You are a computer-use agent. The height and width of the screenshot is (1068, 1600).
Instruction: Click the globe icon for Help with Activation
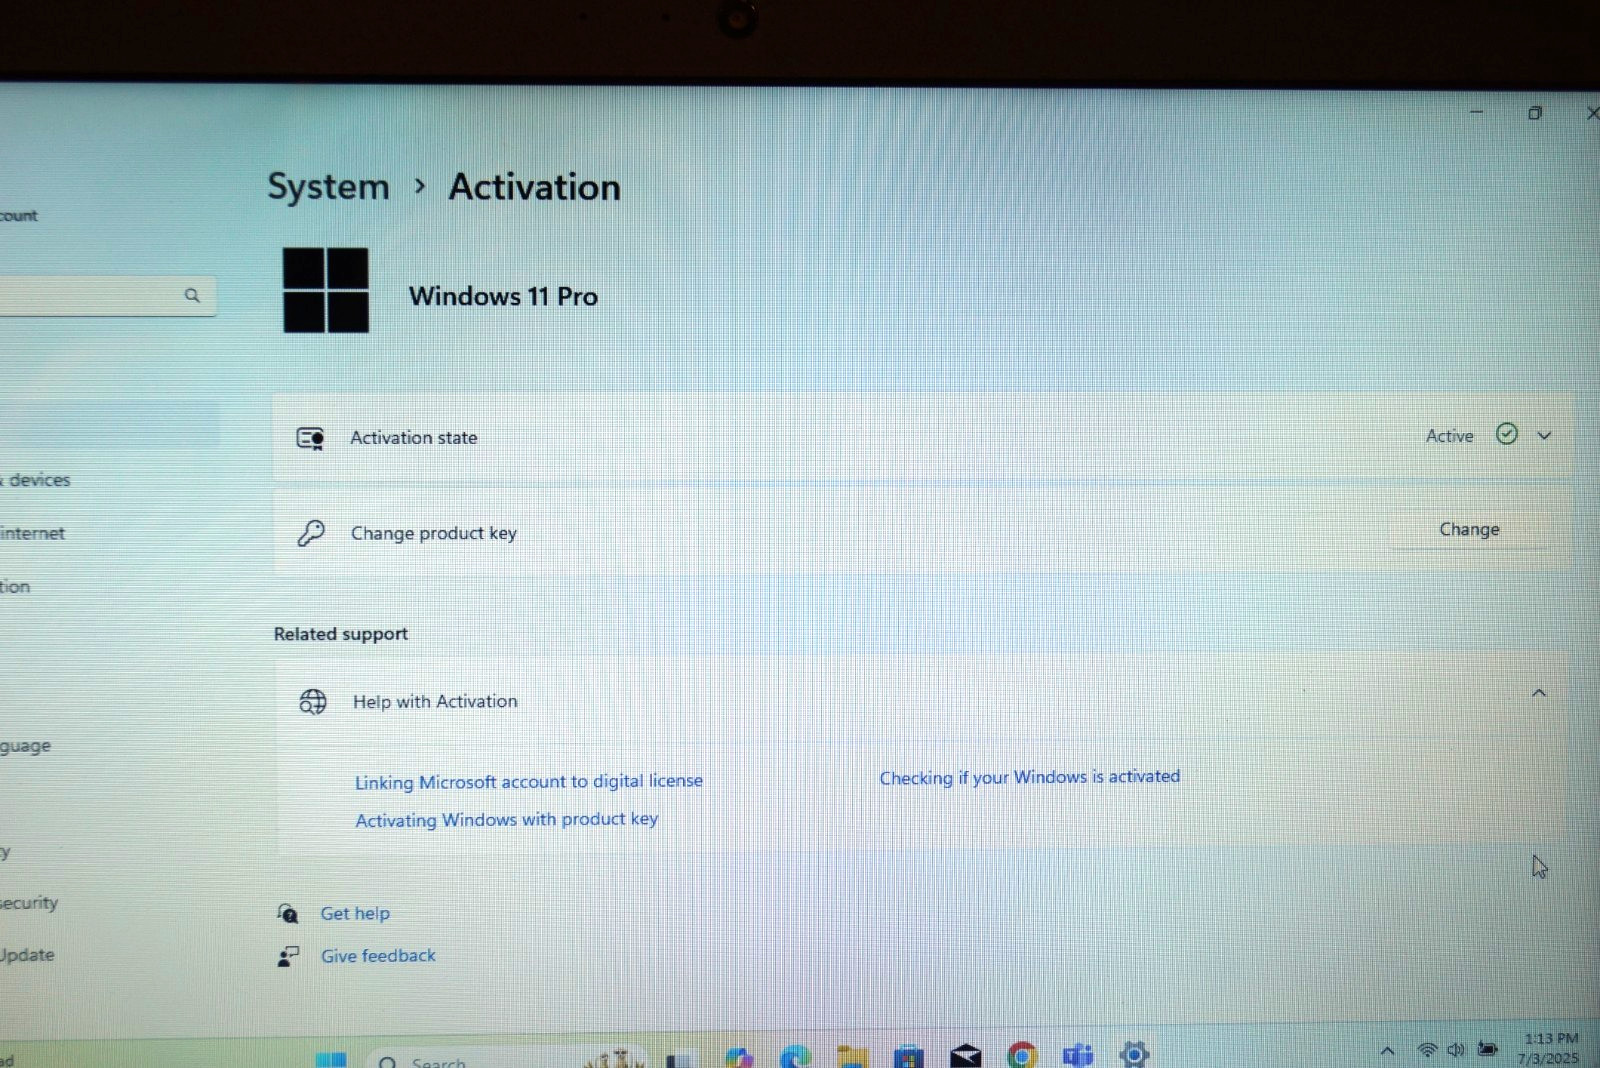coord(313,702)
